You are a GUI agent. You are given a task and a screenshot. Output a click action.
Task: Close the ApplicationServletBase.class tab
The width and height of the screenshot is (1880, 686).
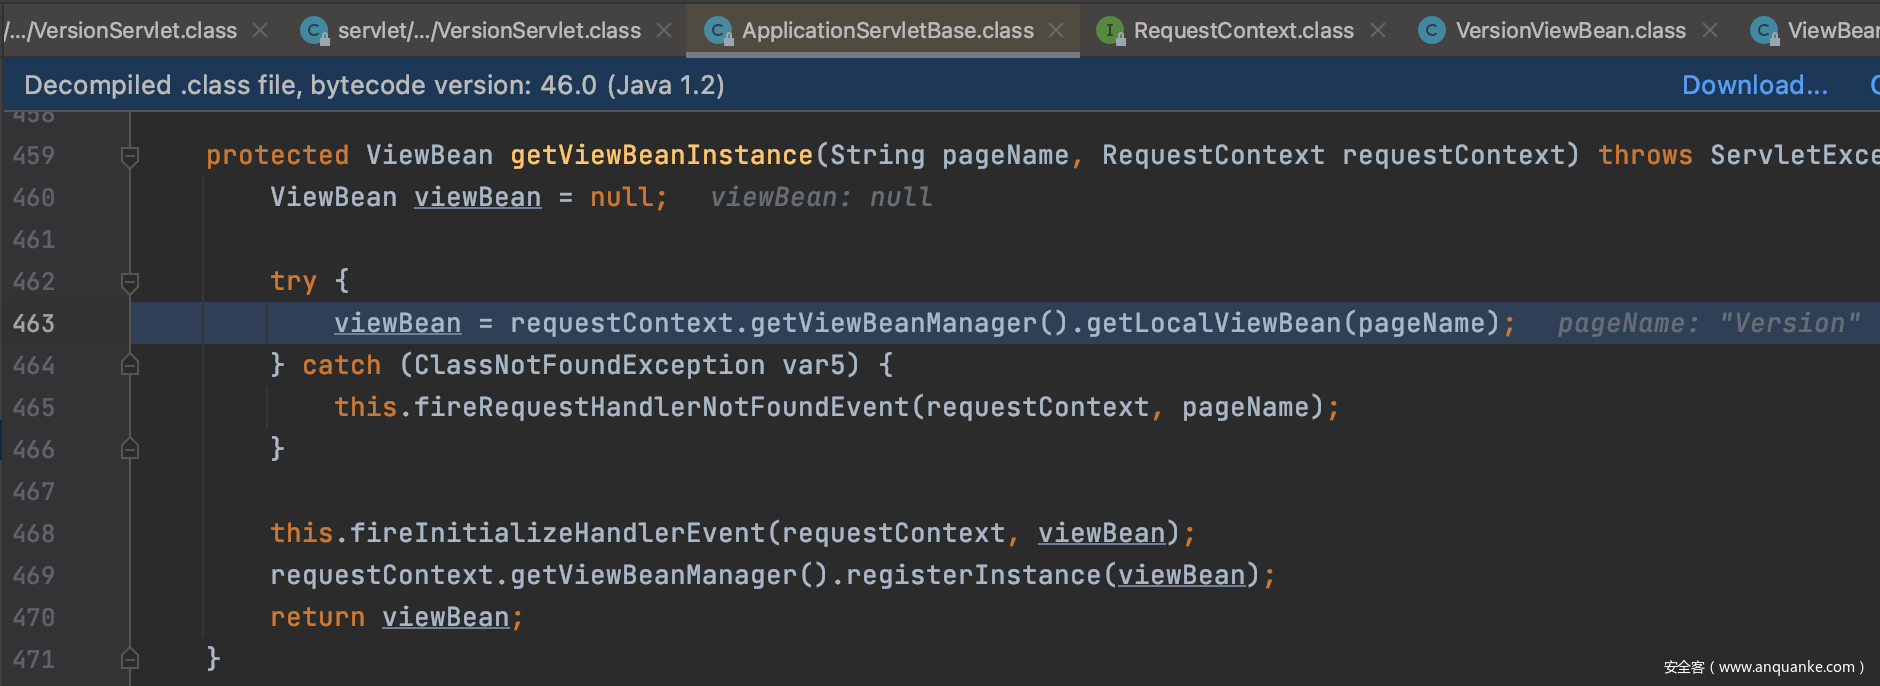(1056, 31)
